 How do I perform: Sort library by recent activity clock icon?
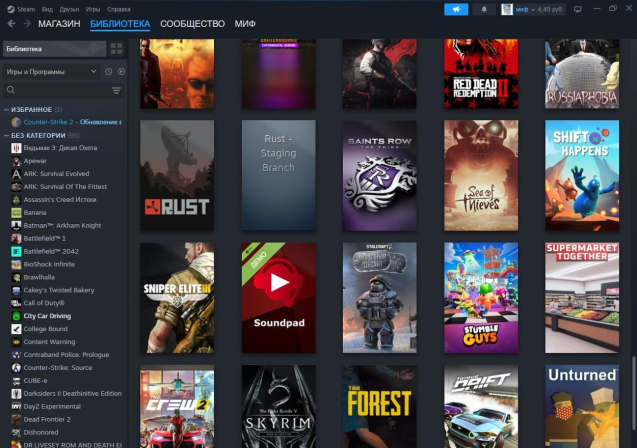click(x=109, y=72)
